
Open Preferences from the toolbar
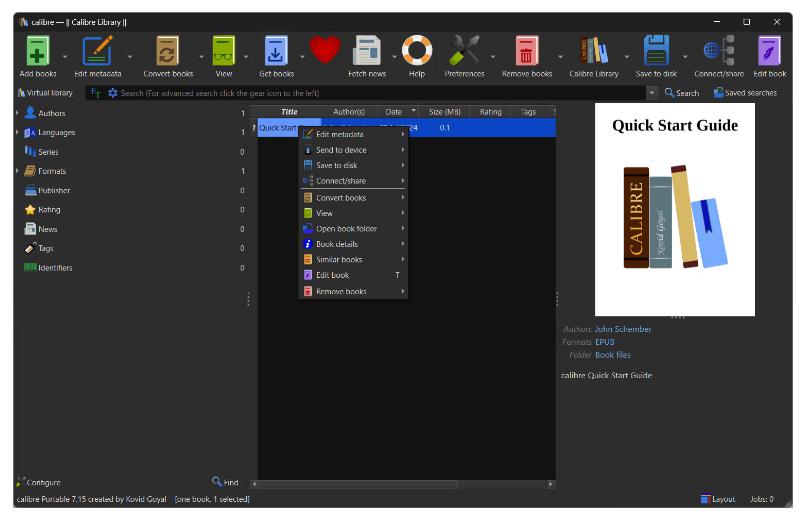pos(463,51)
